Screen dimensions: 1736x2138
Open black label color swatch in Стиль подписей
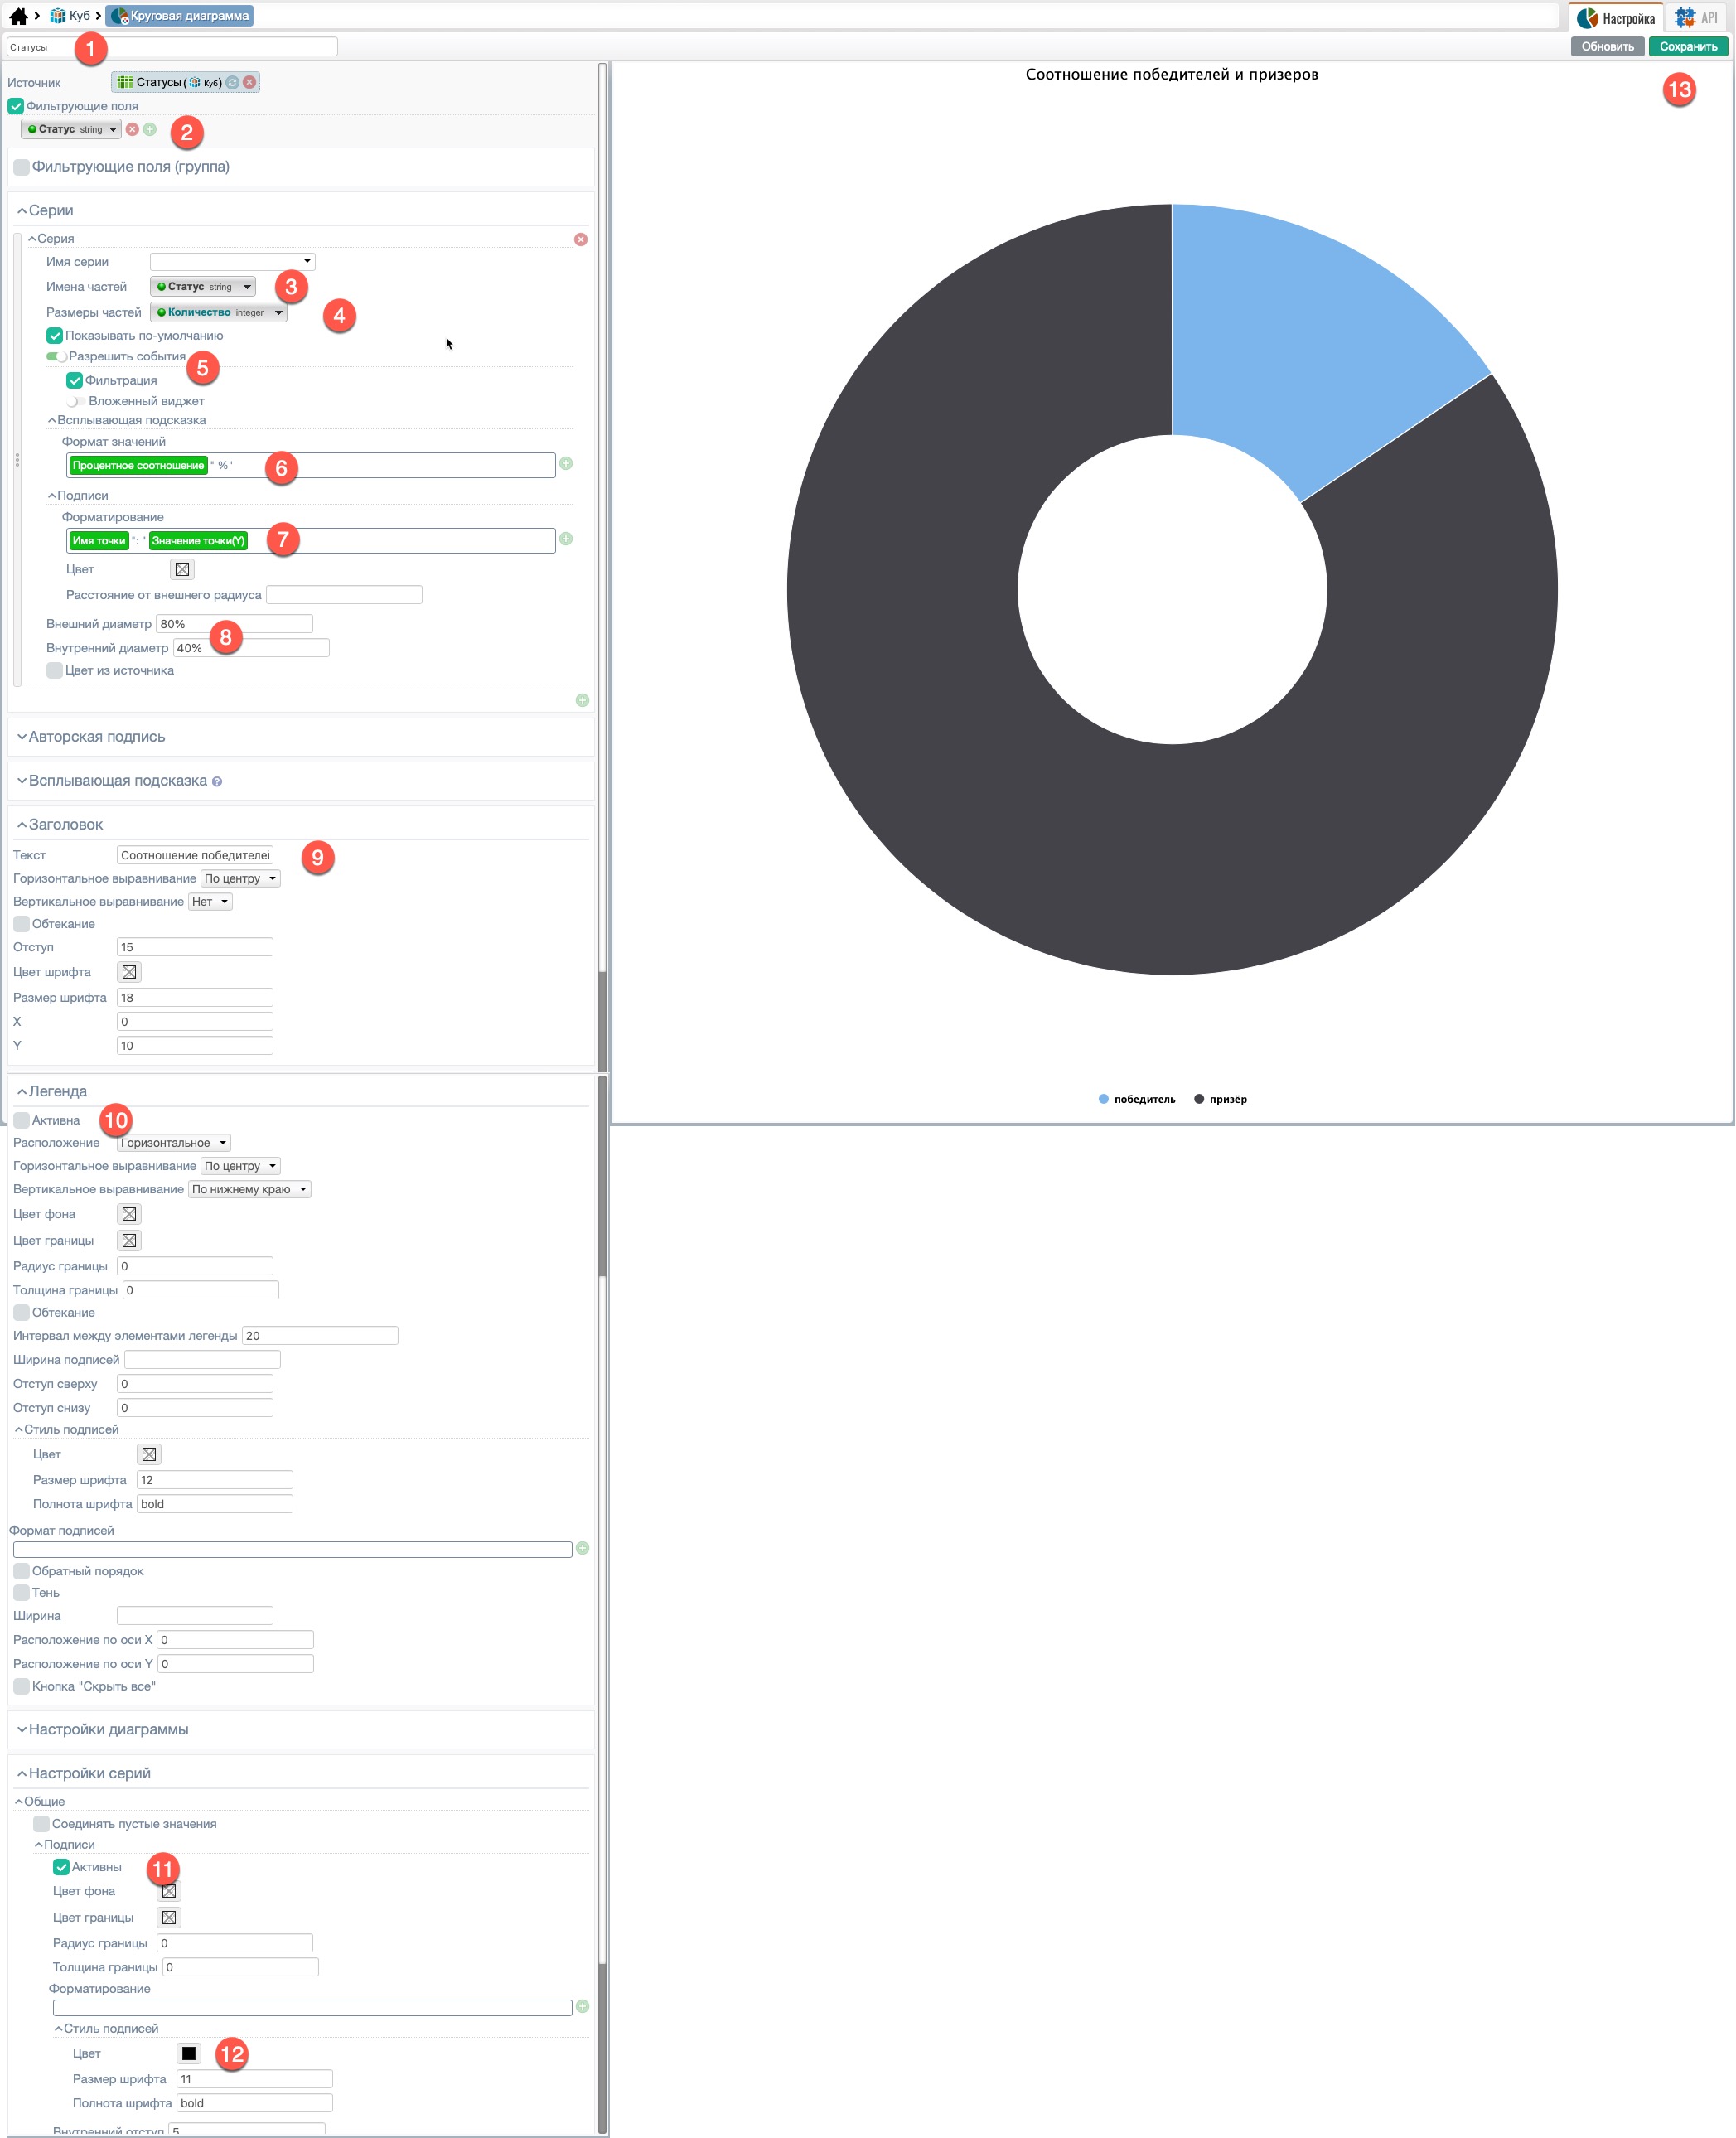(x=189, y=2054)
